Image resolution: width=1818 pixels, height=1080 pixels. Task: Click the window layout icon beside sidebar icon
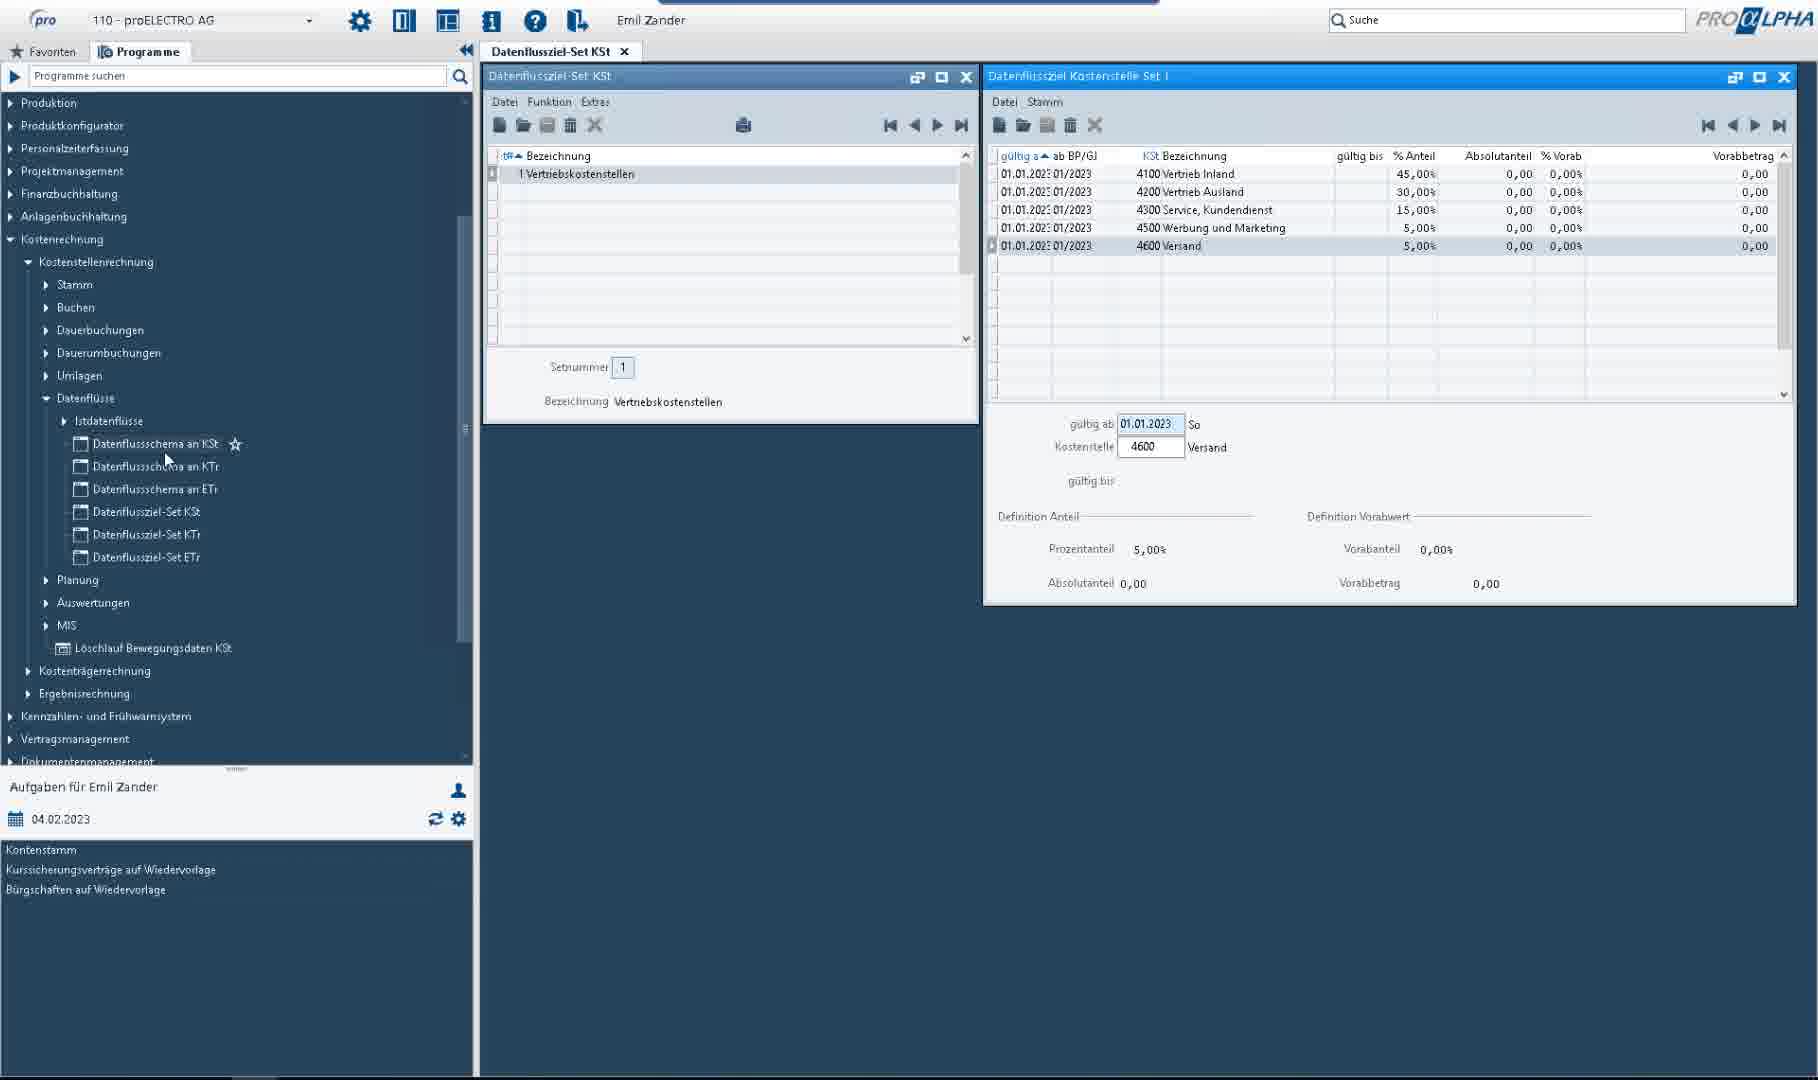pyautogui.click(x=447, y=20)
